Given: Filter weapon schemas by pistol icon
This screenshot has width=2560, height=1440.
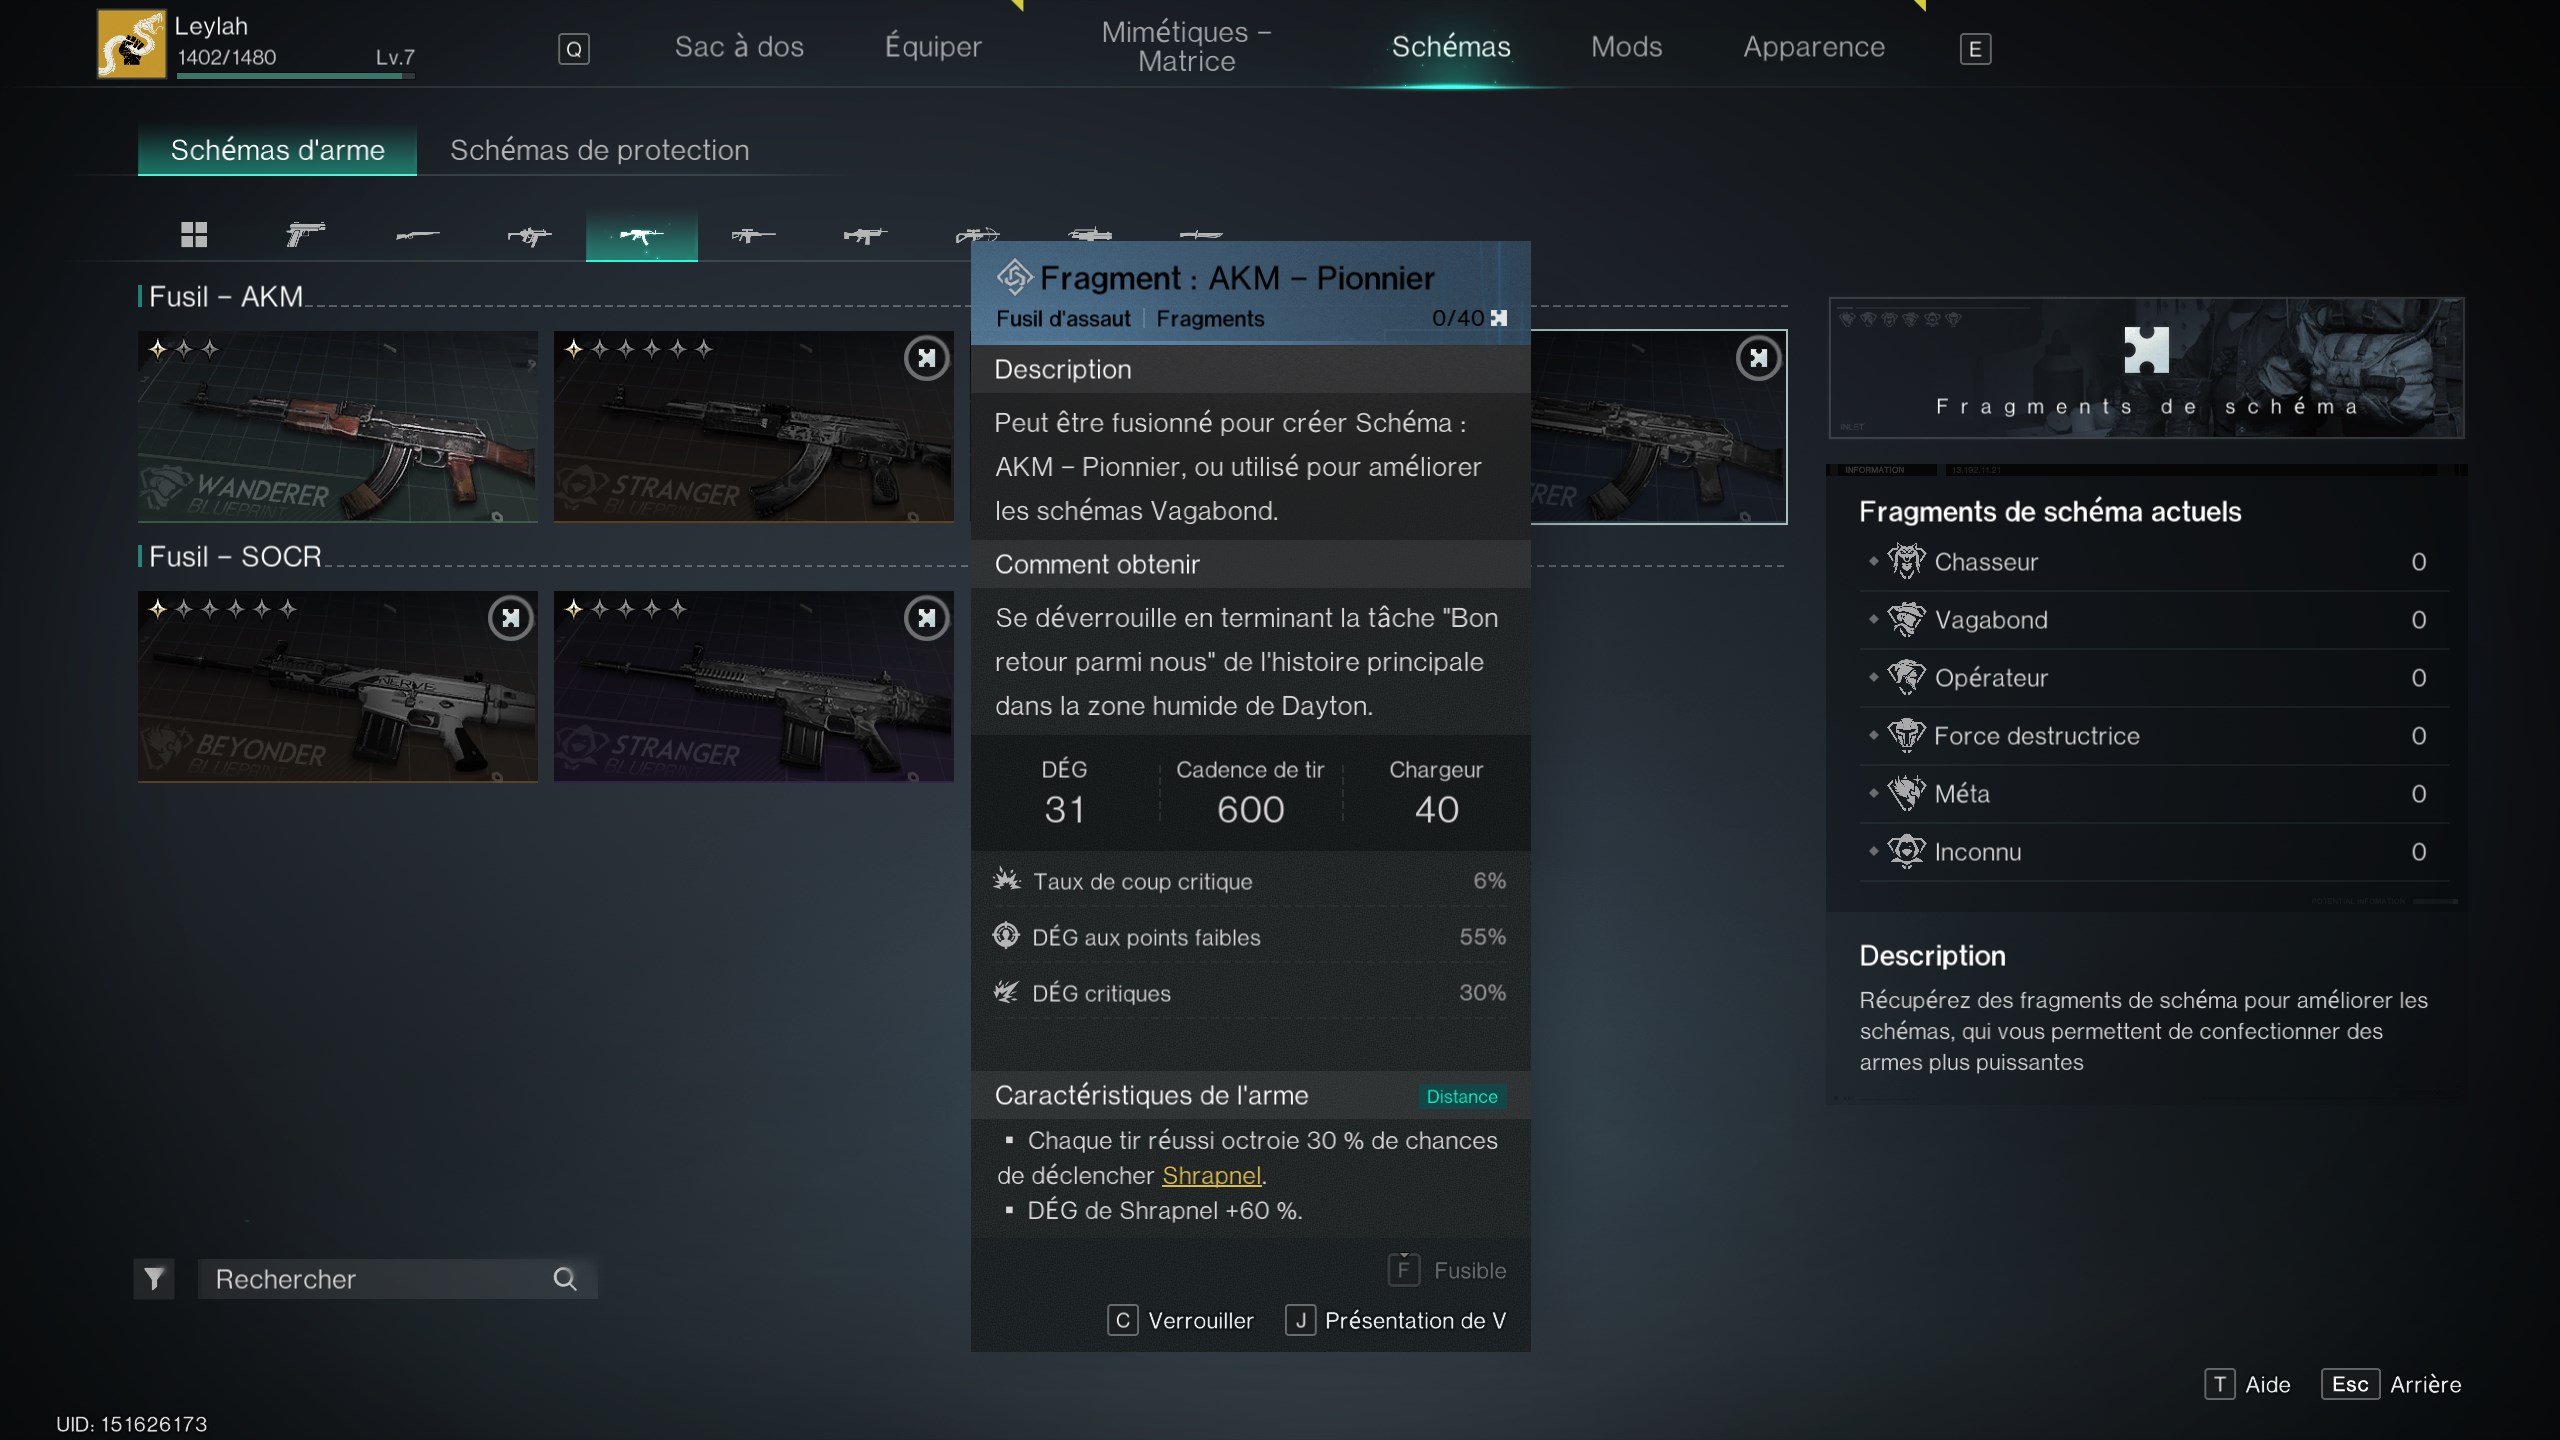Looking at the screenshot, I should pos(305,235).
